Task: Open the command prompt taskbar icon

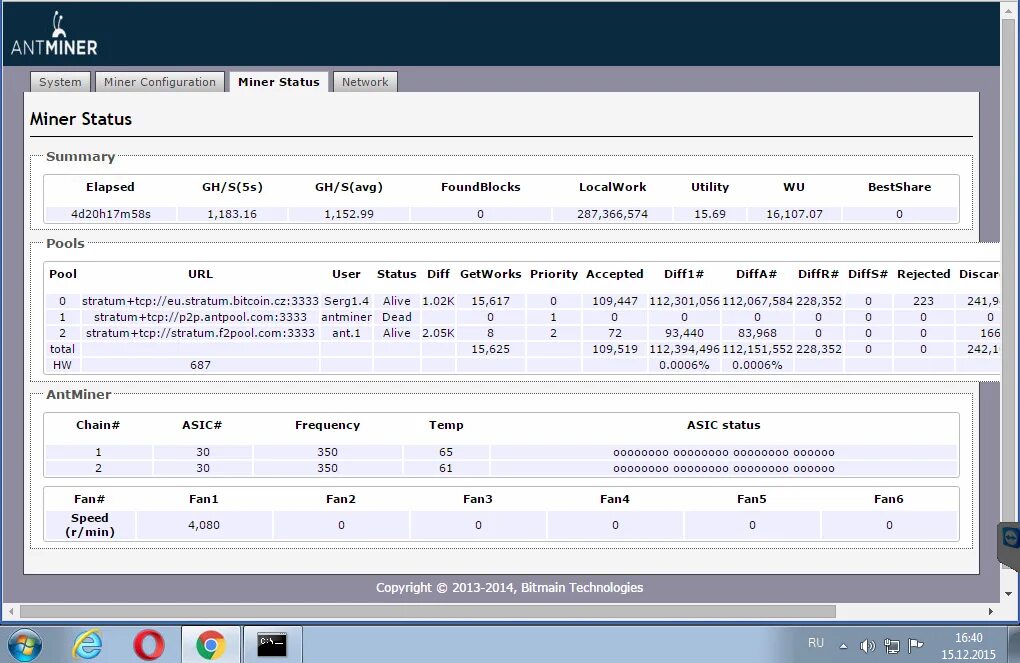Action: tap(272, 644)
